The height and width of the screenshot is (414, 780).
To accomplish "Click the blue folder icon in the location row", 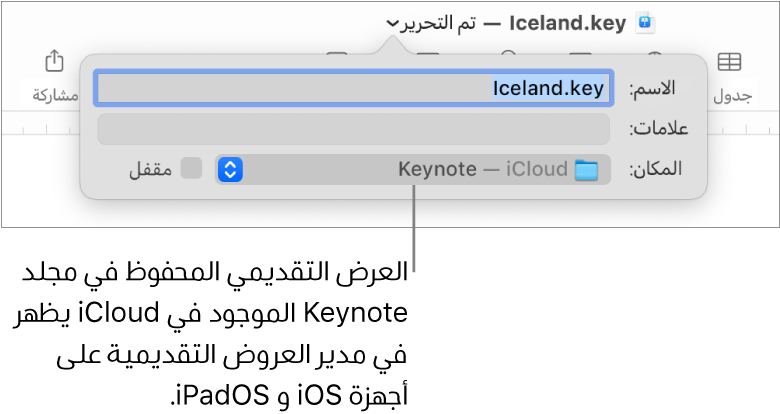I will coord(586,170).
